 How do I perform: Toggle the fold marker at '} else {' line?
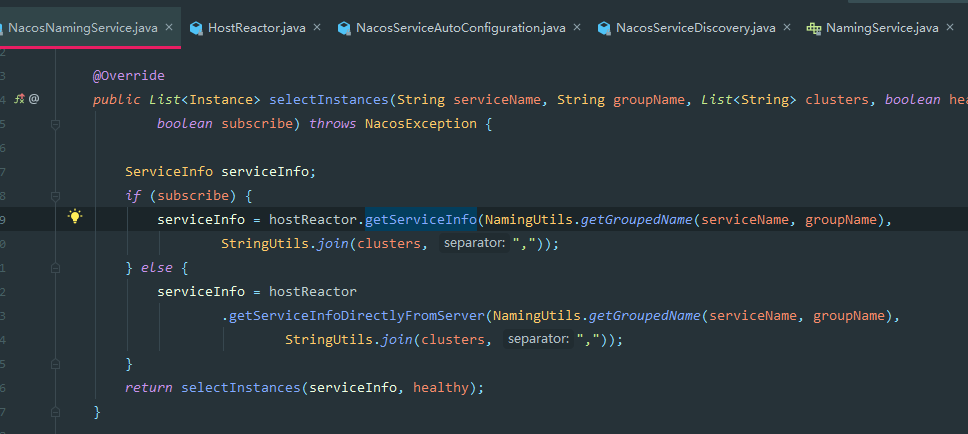coord(56,269)
